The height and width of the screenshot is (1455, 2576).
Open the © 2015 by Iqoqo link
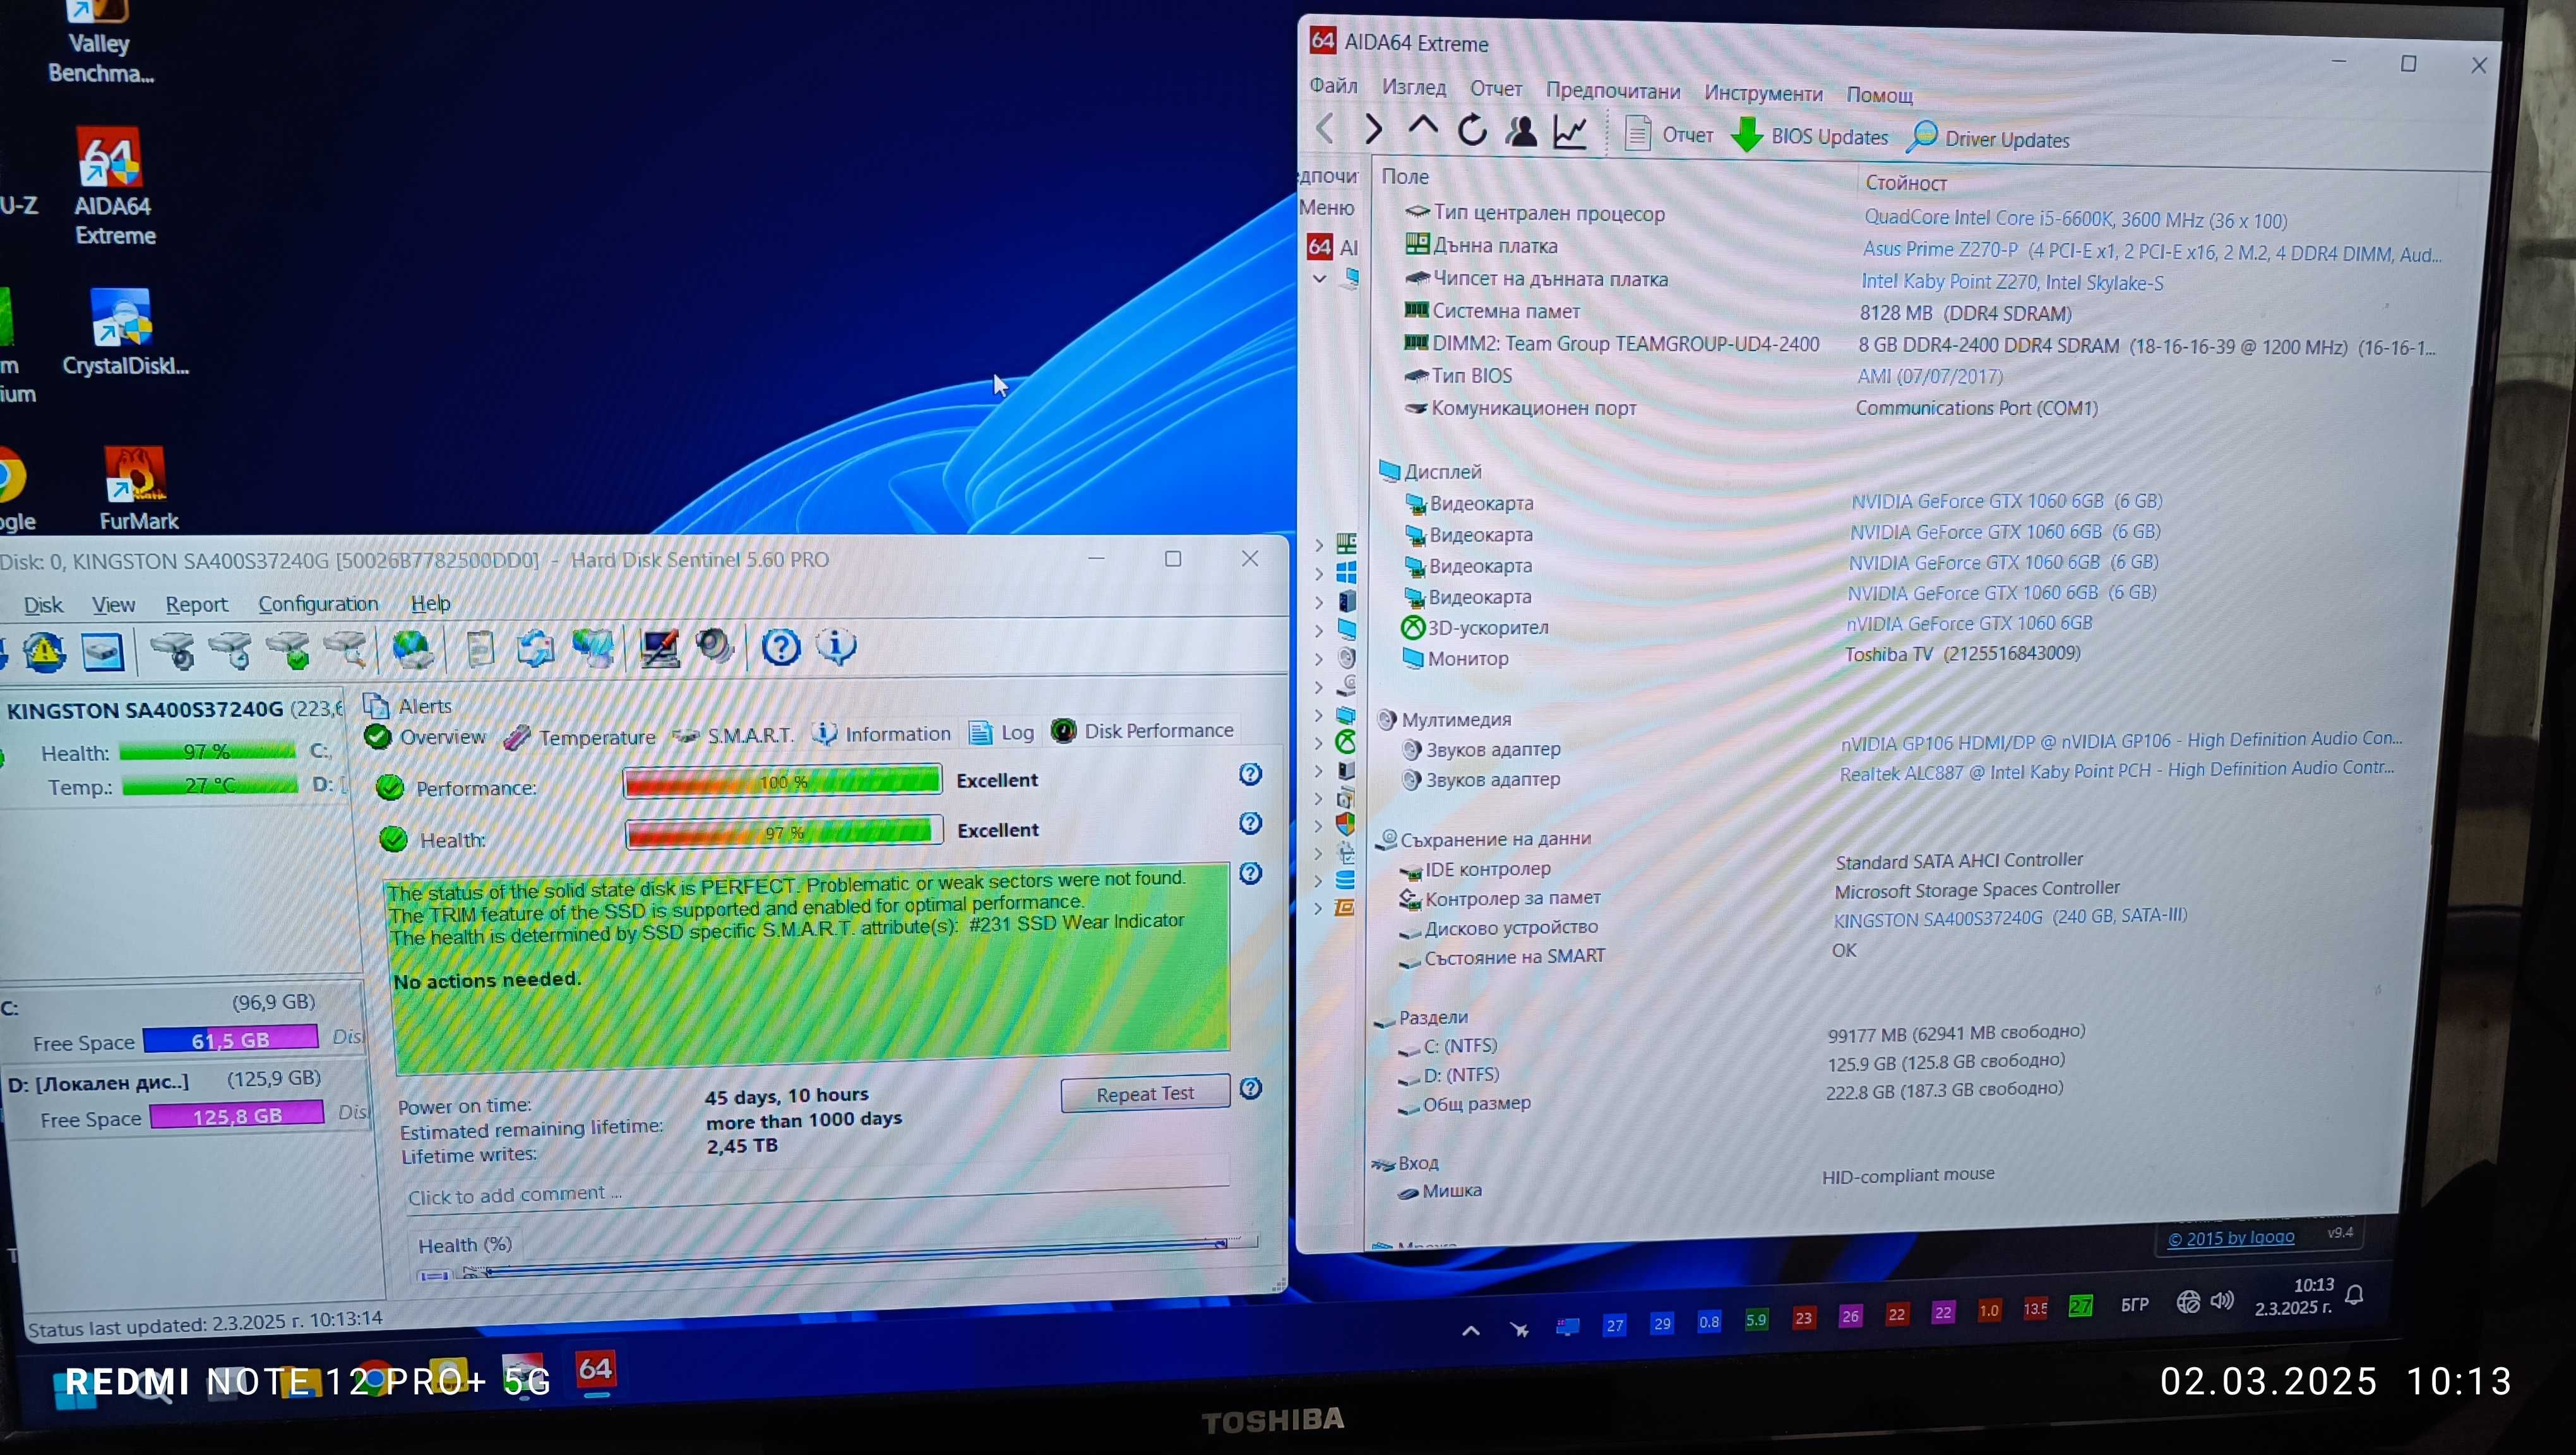[x=2231, y=1238]
